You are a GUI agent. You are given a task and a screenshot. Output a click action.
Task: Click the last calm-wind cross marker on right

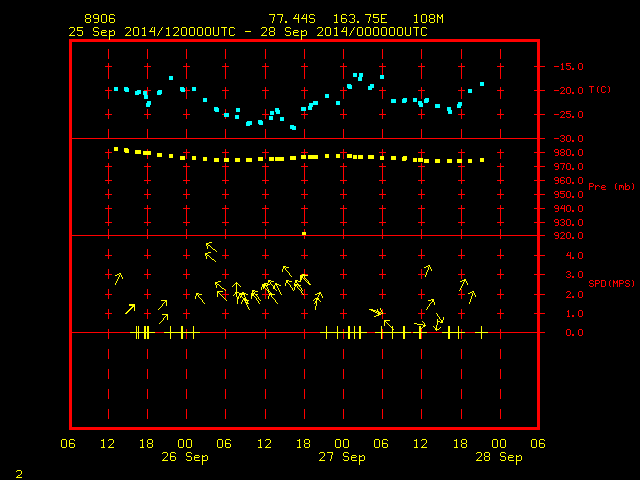point(482,333)
